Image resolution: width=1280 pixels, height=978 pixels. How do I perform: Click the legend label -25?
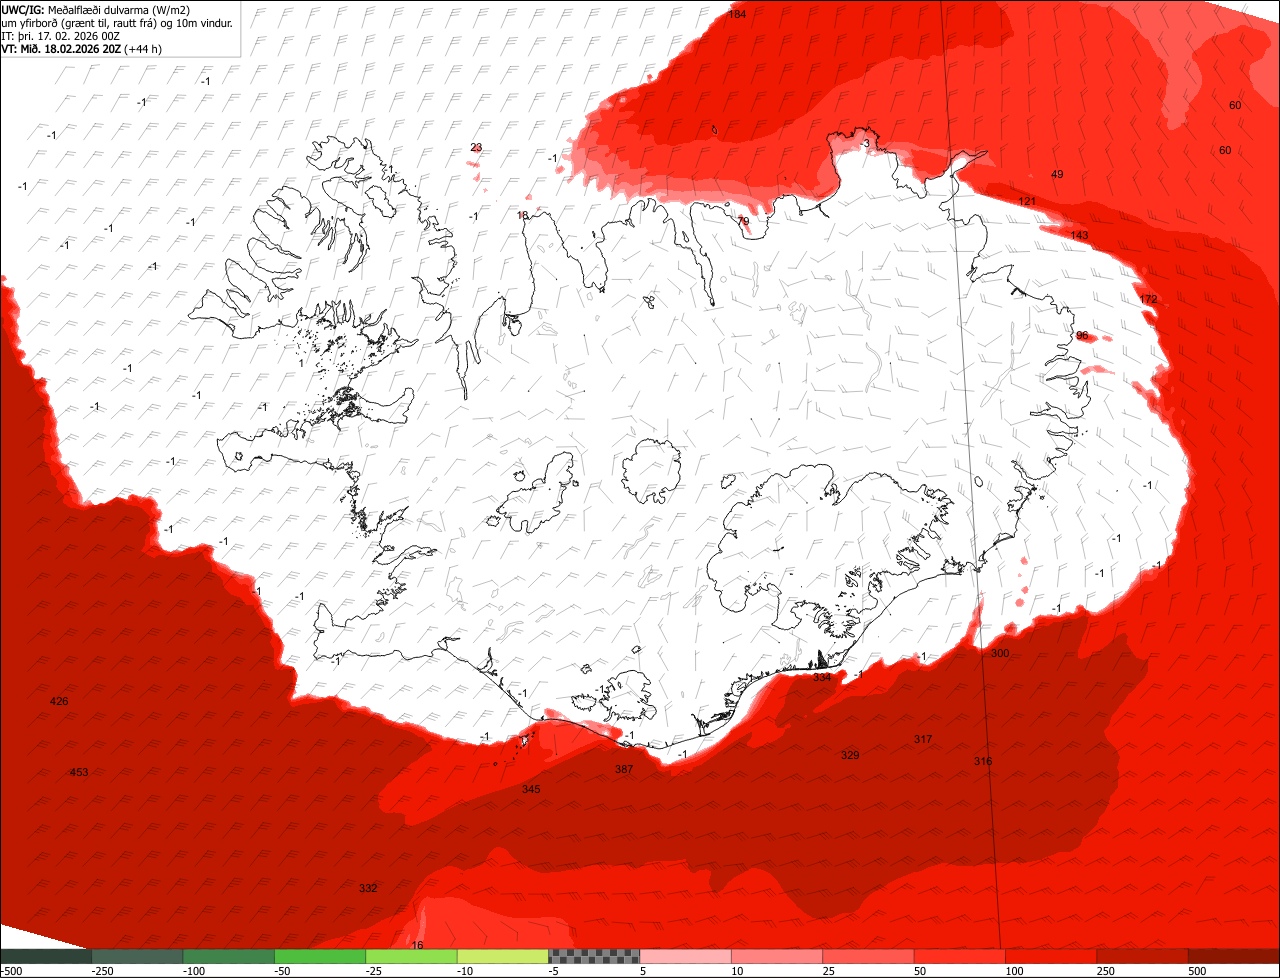(373, 971)
